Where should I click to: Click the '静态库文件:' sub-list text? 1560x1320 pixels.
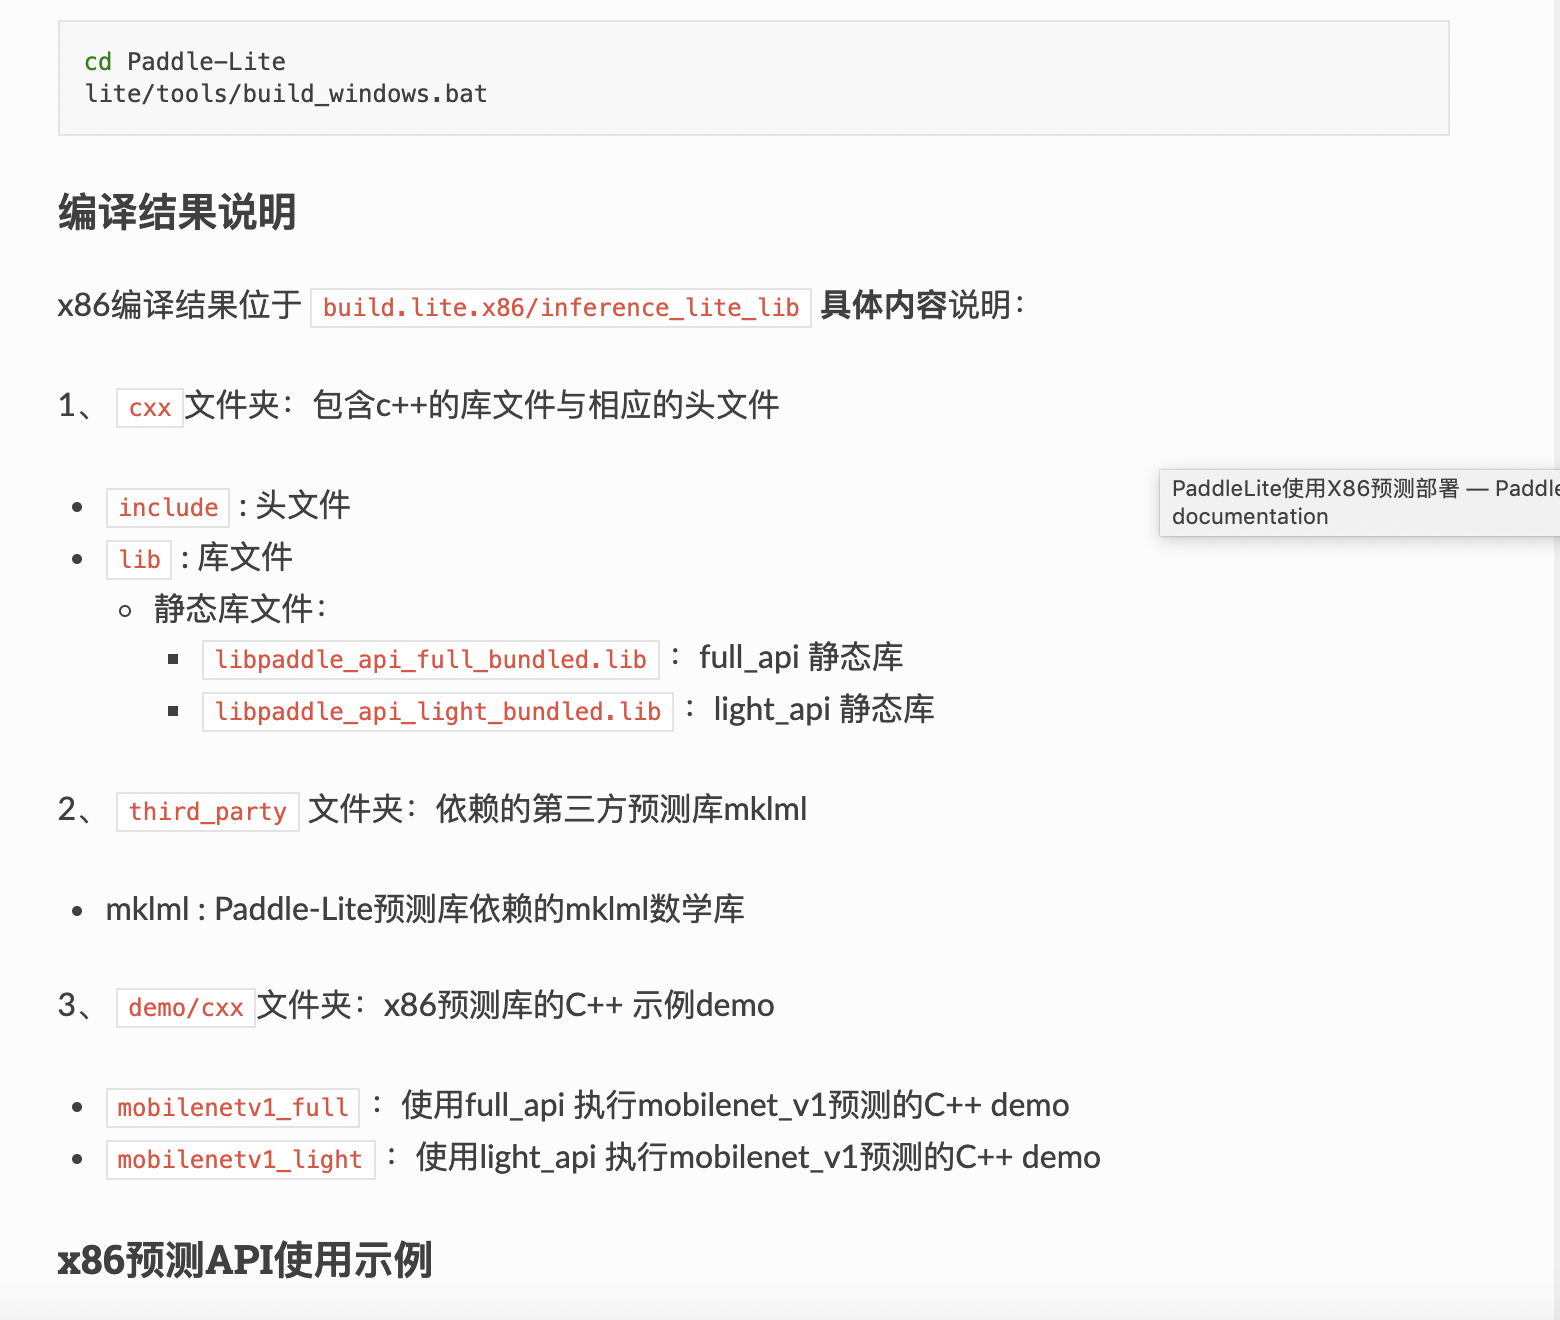pyautogui.click(x=240, y=608)
